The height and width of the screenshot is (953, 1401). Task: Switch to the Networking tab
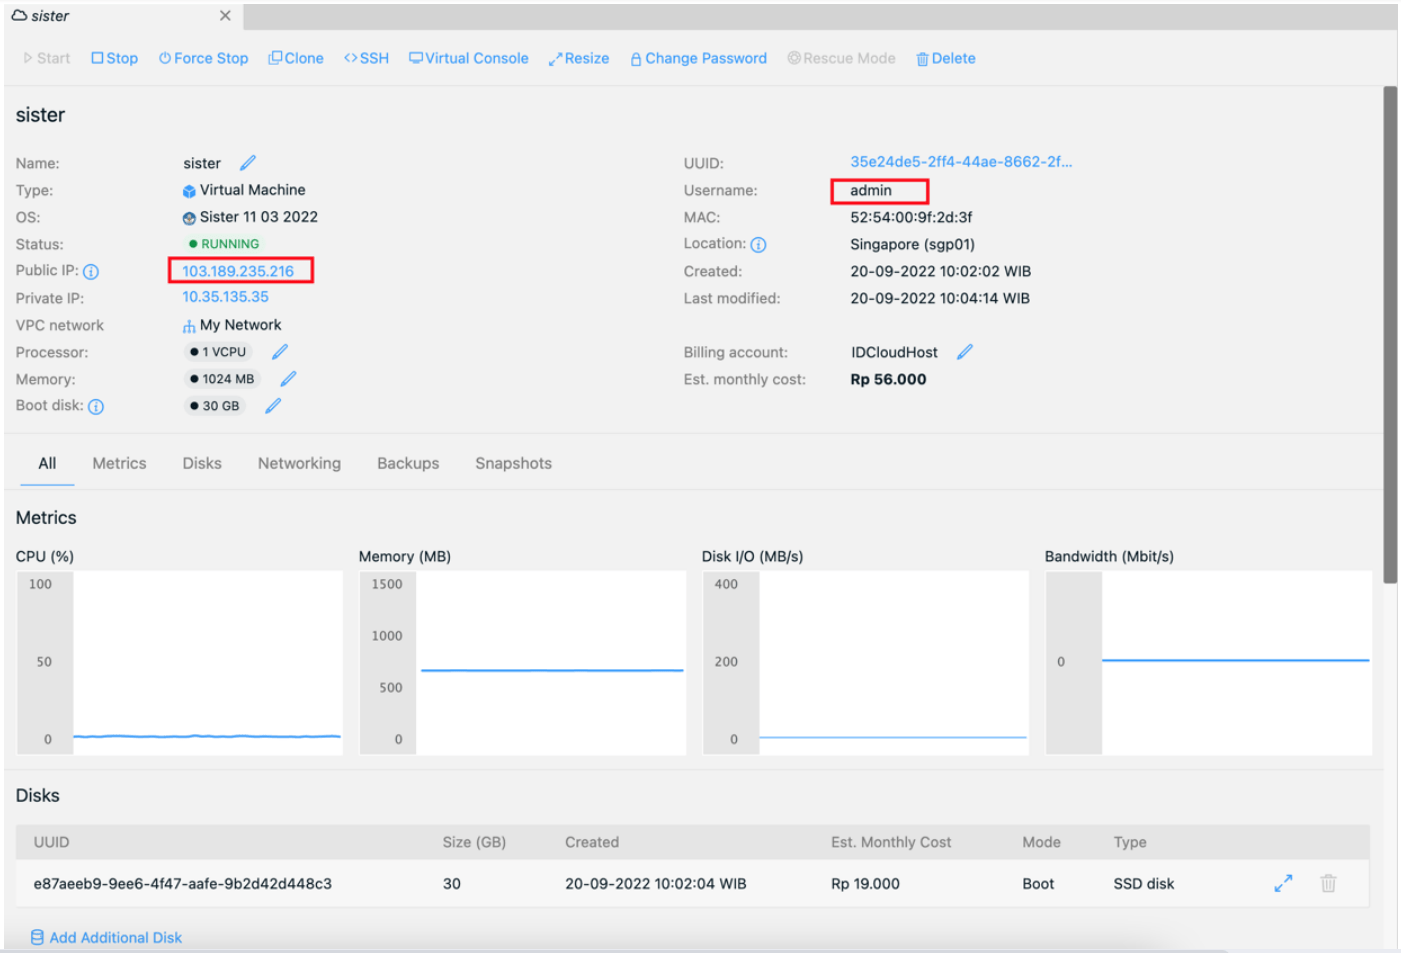299,464
